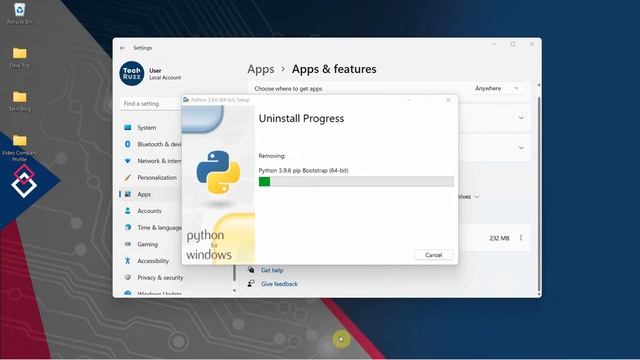Open the Video Company Profile folder

click(x=19, y=148)
